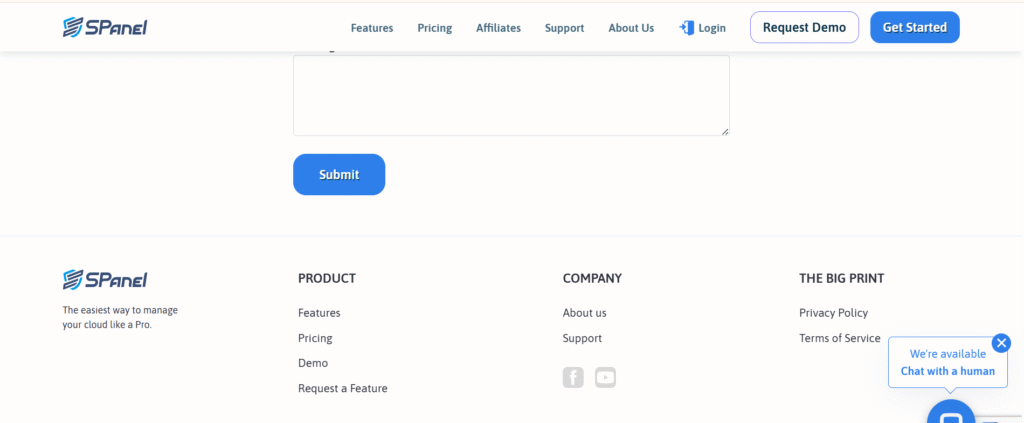The width and height of the screenshot is (1024, 423).
Task: Click the SPanel logo in header
Action: pyautogui.click(x=104, y=27)
